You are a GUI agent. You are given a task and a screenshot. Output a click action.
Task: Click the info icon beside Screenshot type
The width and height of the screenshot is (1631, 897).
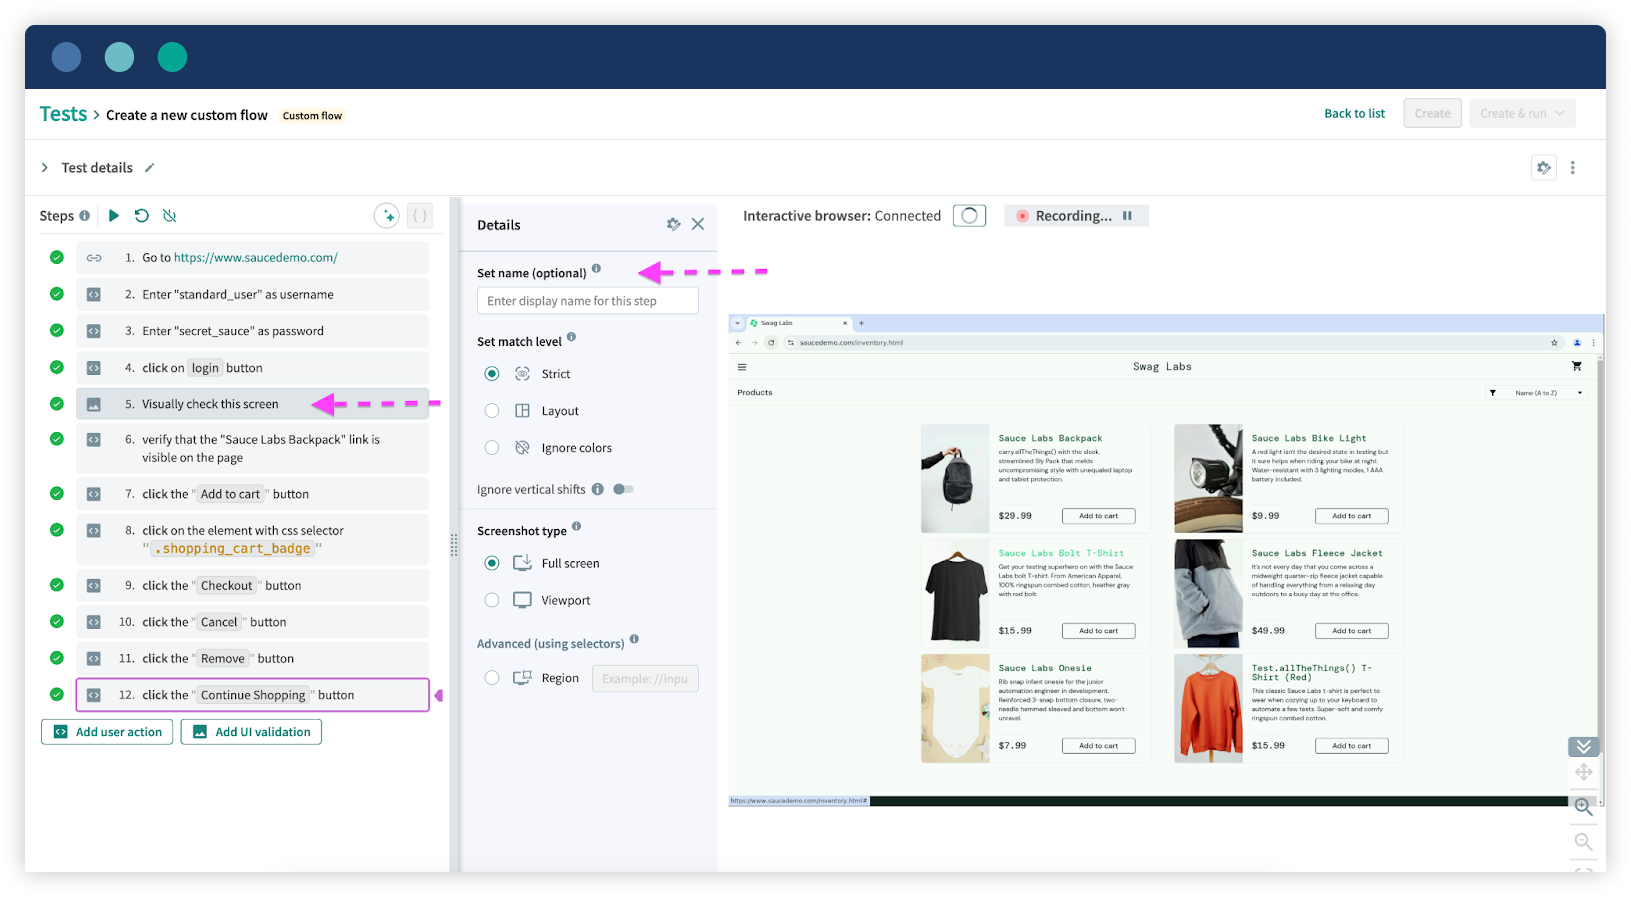point(576,526)
